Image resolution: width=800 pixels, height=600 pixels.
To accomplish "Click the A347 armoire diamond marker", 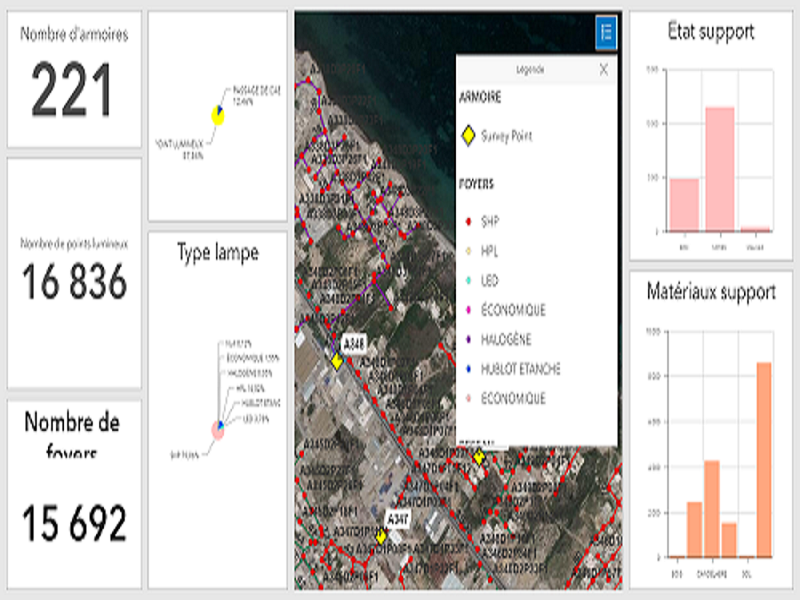I will click(380, 536).
